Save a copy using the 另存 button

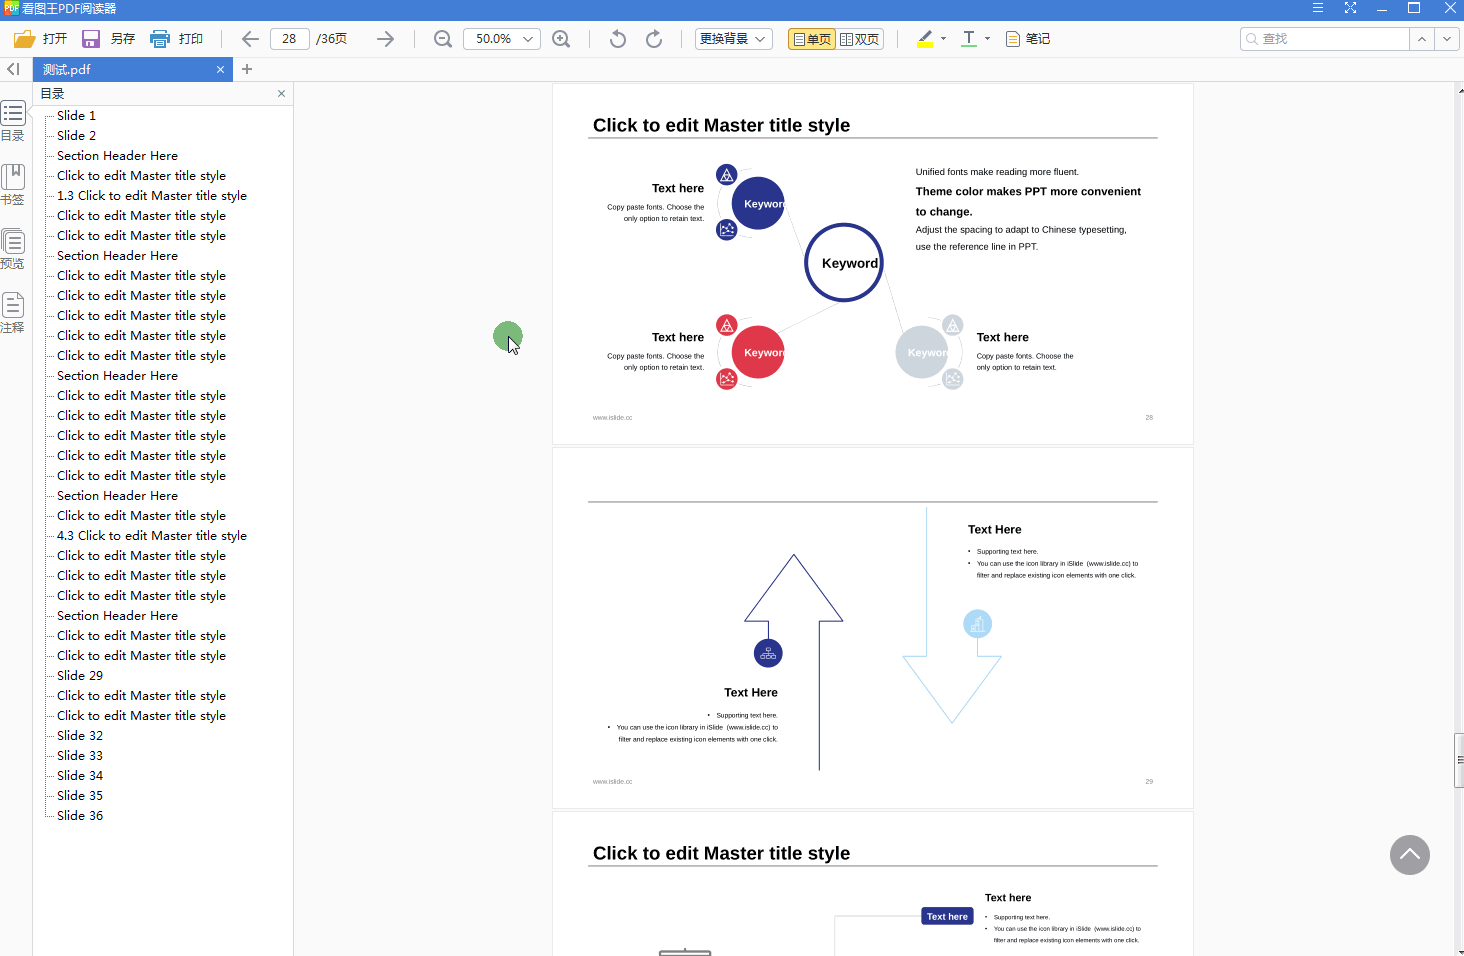coord(108,39)
